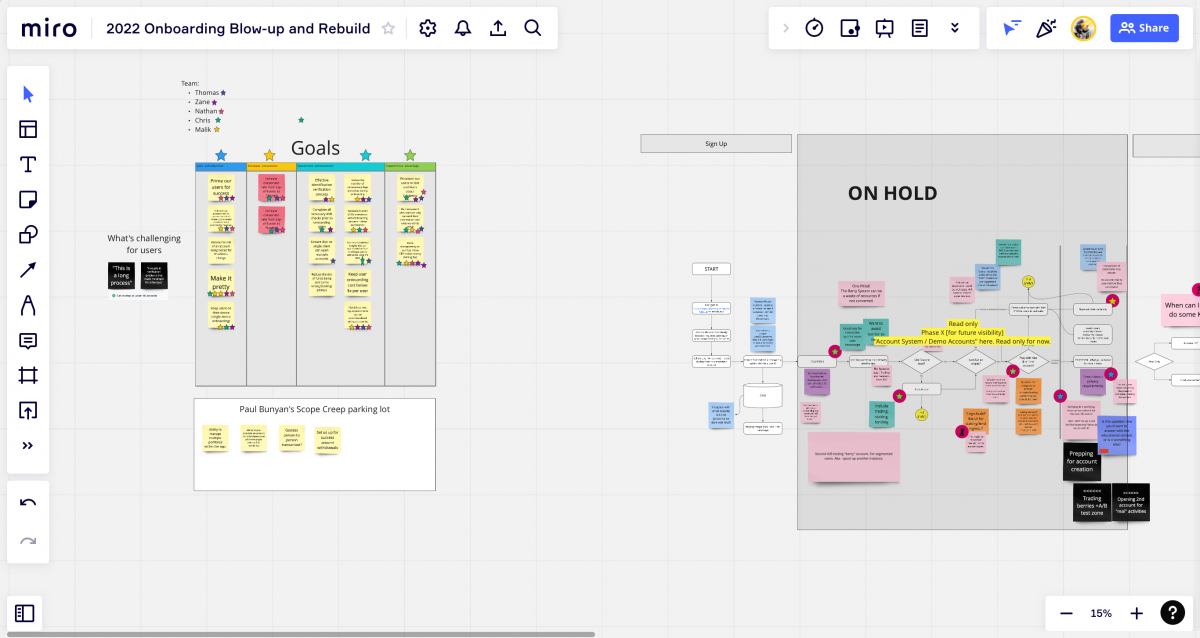Click the zoom in plus button

point(1136,613)
